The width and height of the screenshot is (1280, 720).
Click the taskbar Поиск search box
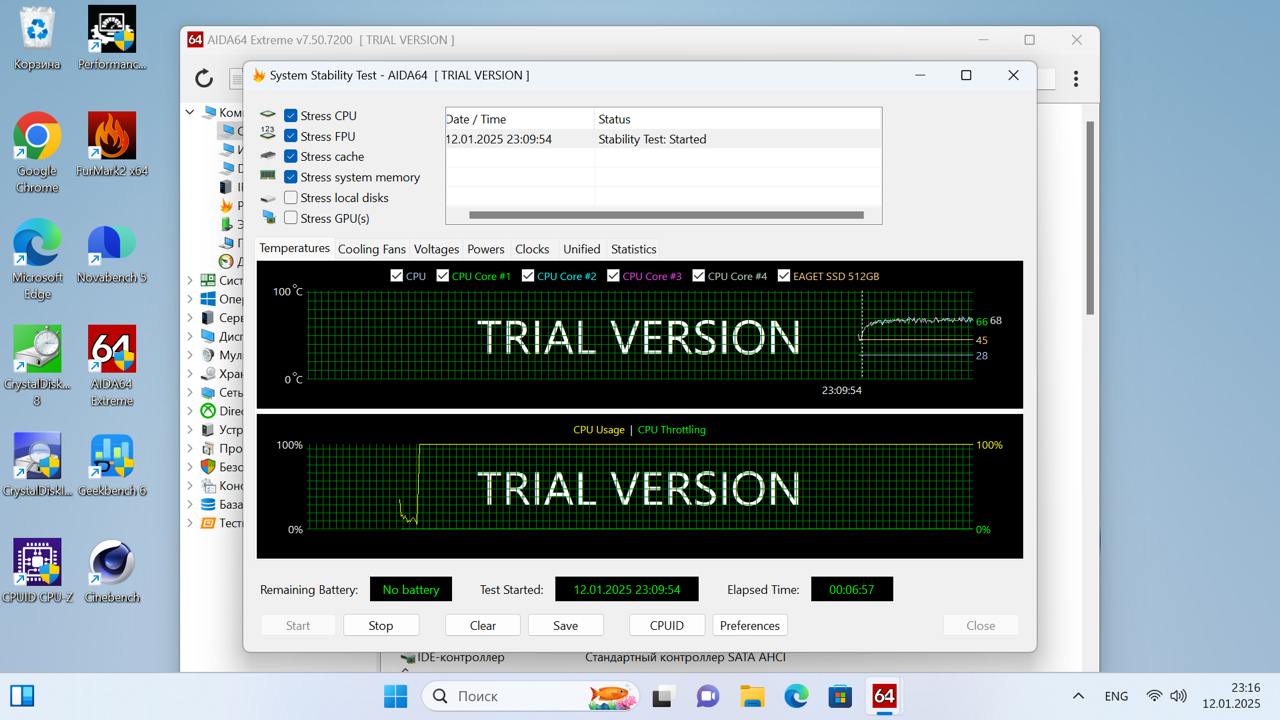tap(531, 696)
